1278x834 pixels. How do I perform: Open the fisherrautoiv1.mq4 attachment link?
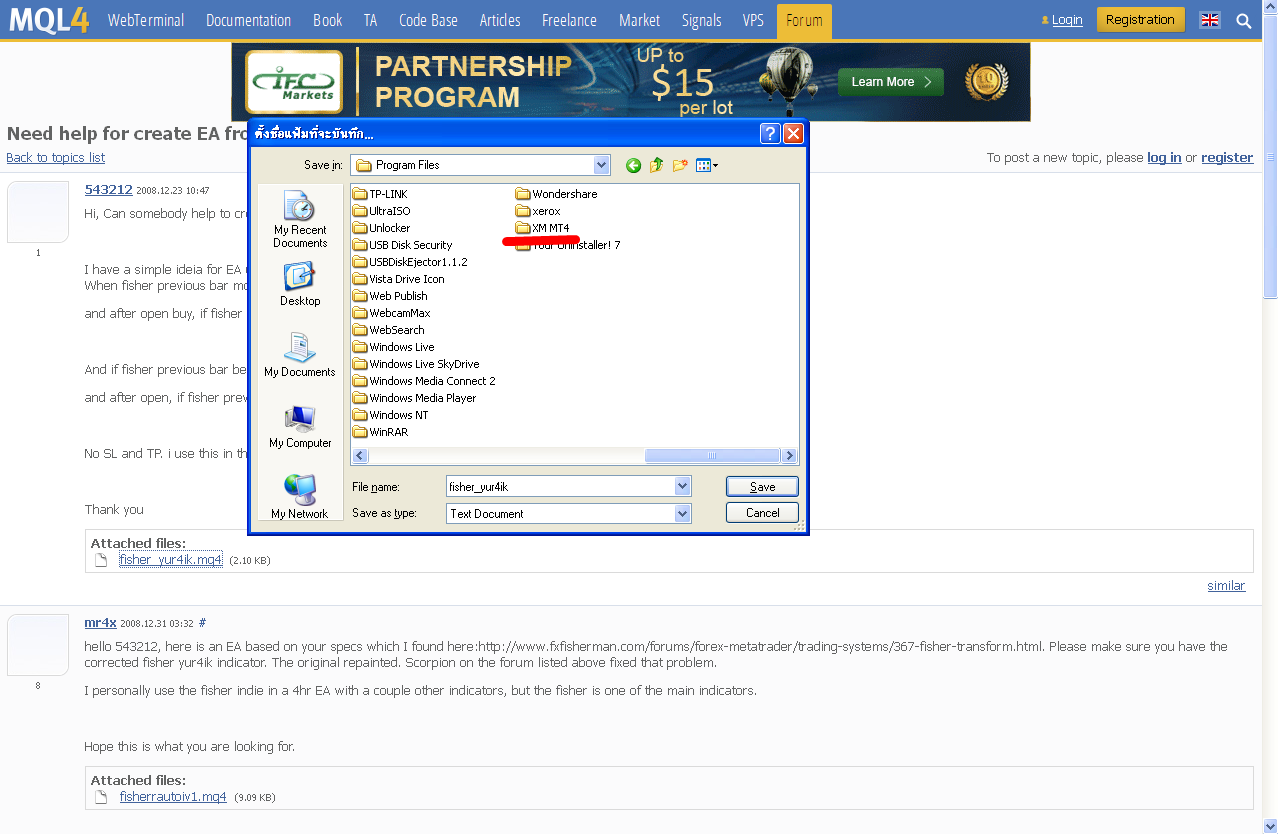click(x=173, y=797)
